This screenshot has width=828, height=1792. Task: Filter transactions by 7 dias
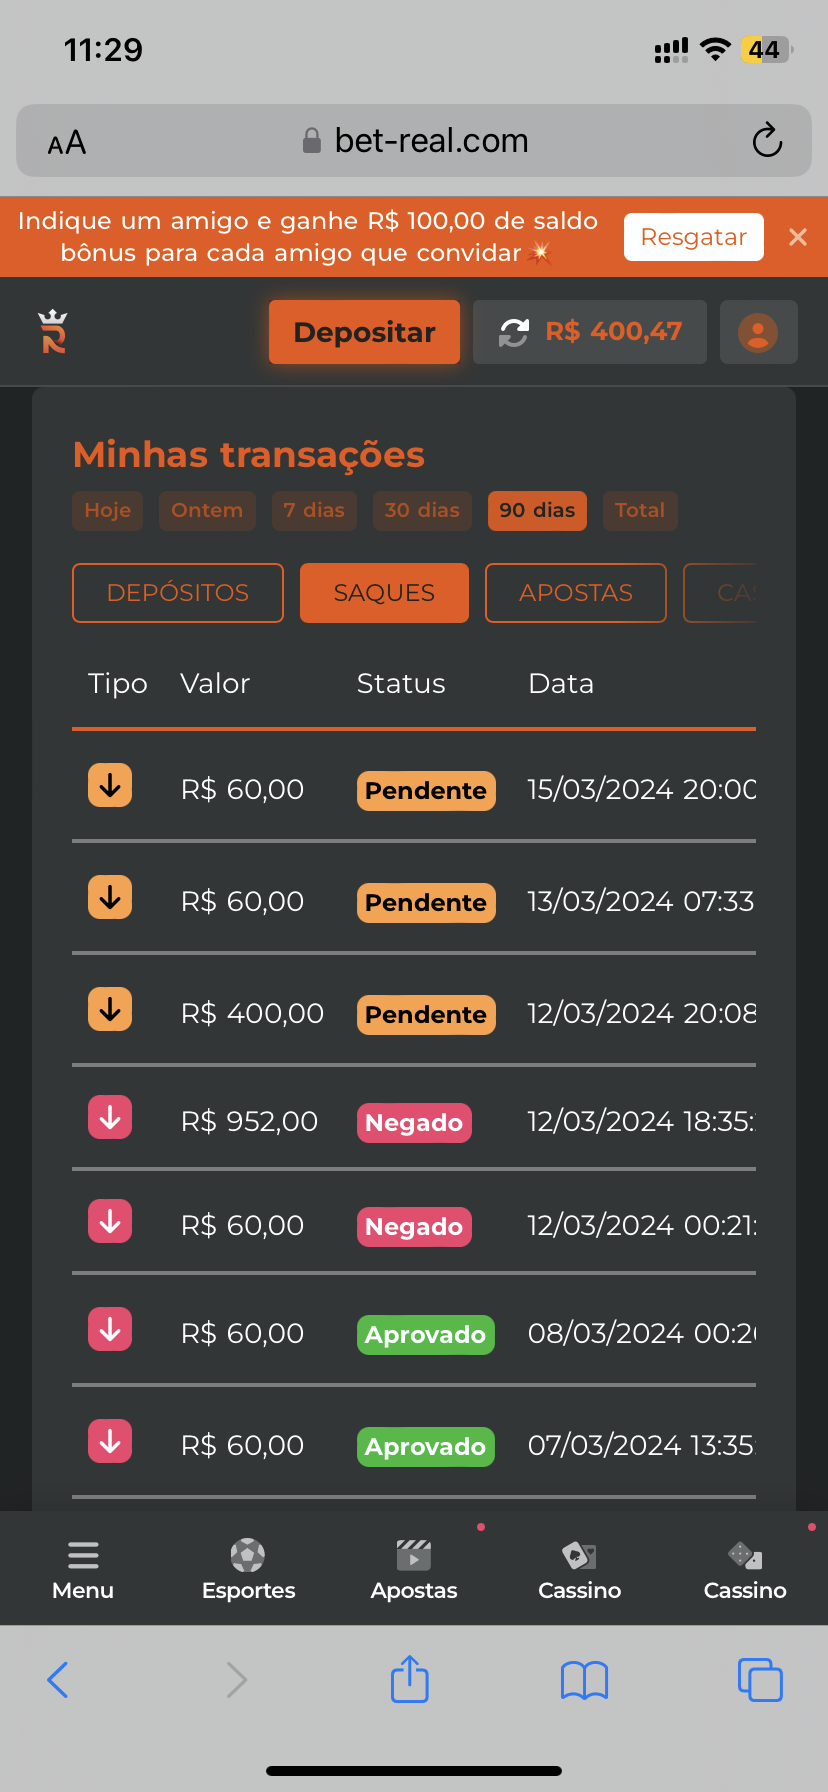click(314, 510)
